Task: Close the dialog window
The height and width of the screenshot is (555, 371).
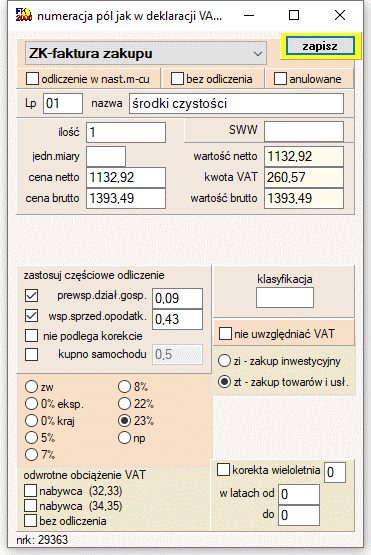Action: (x=340, y=15)
